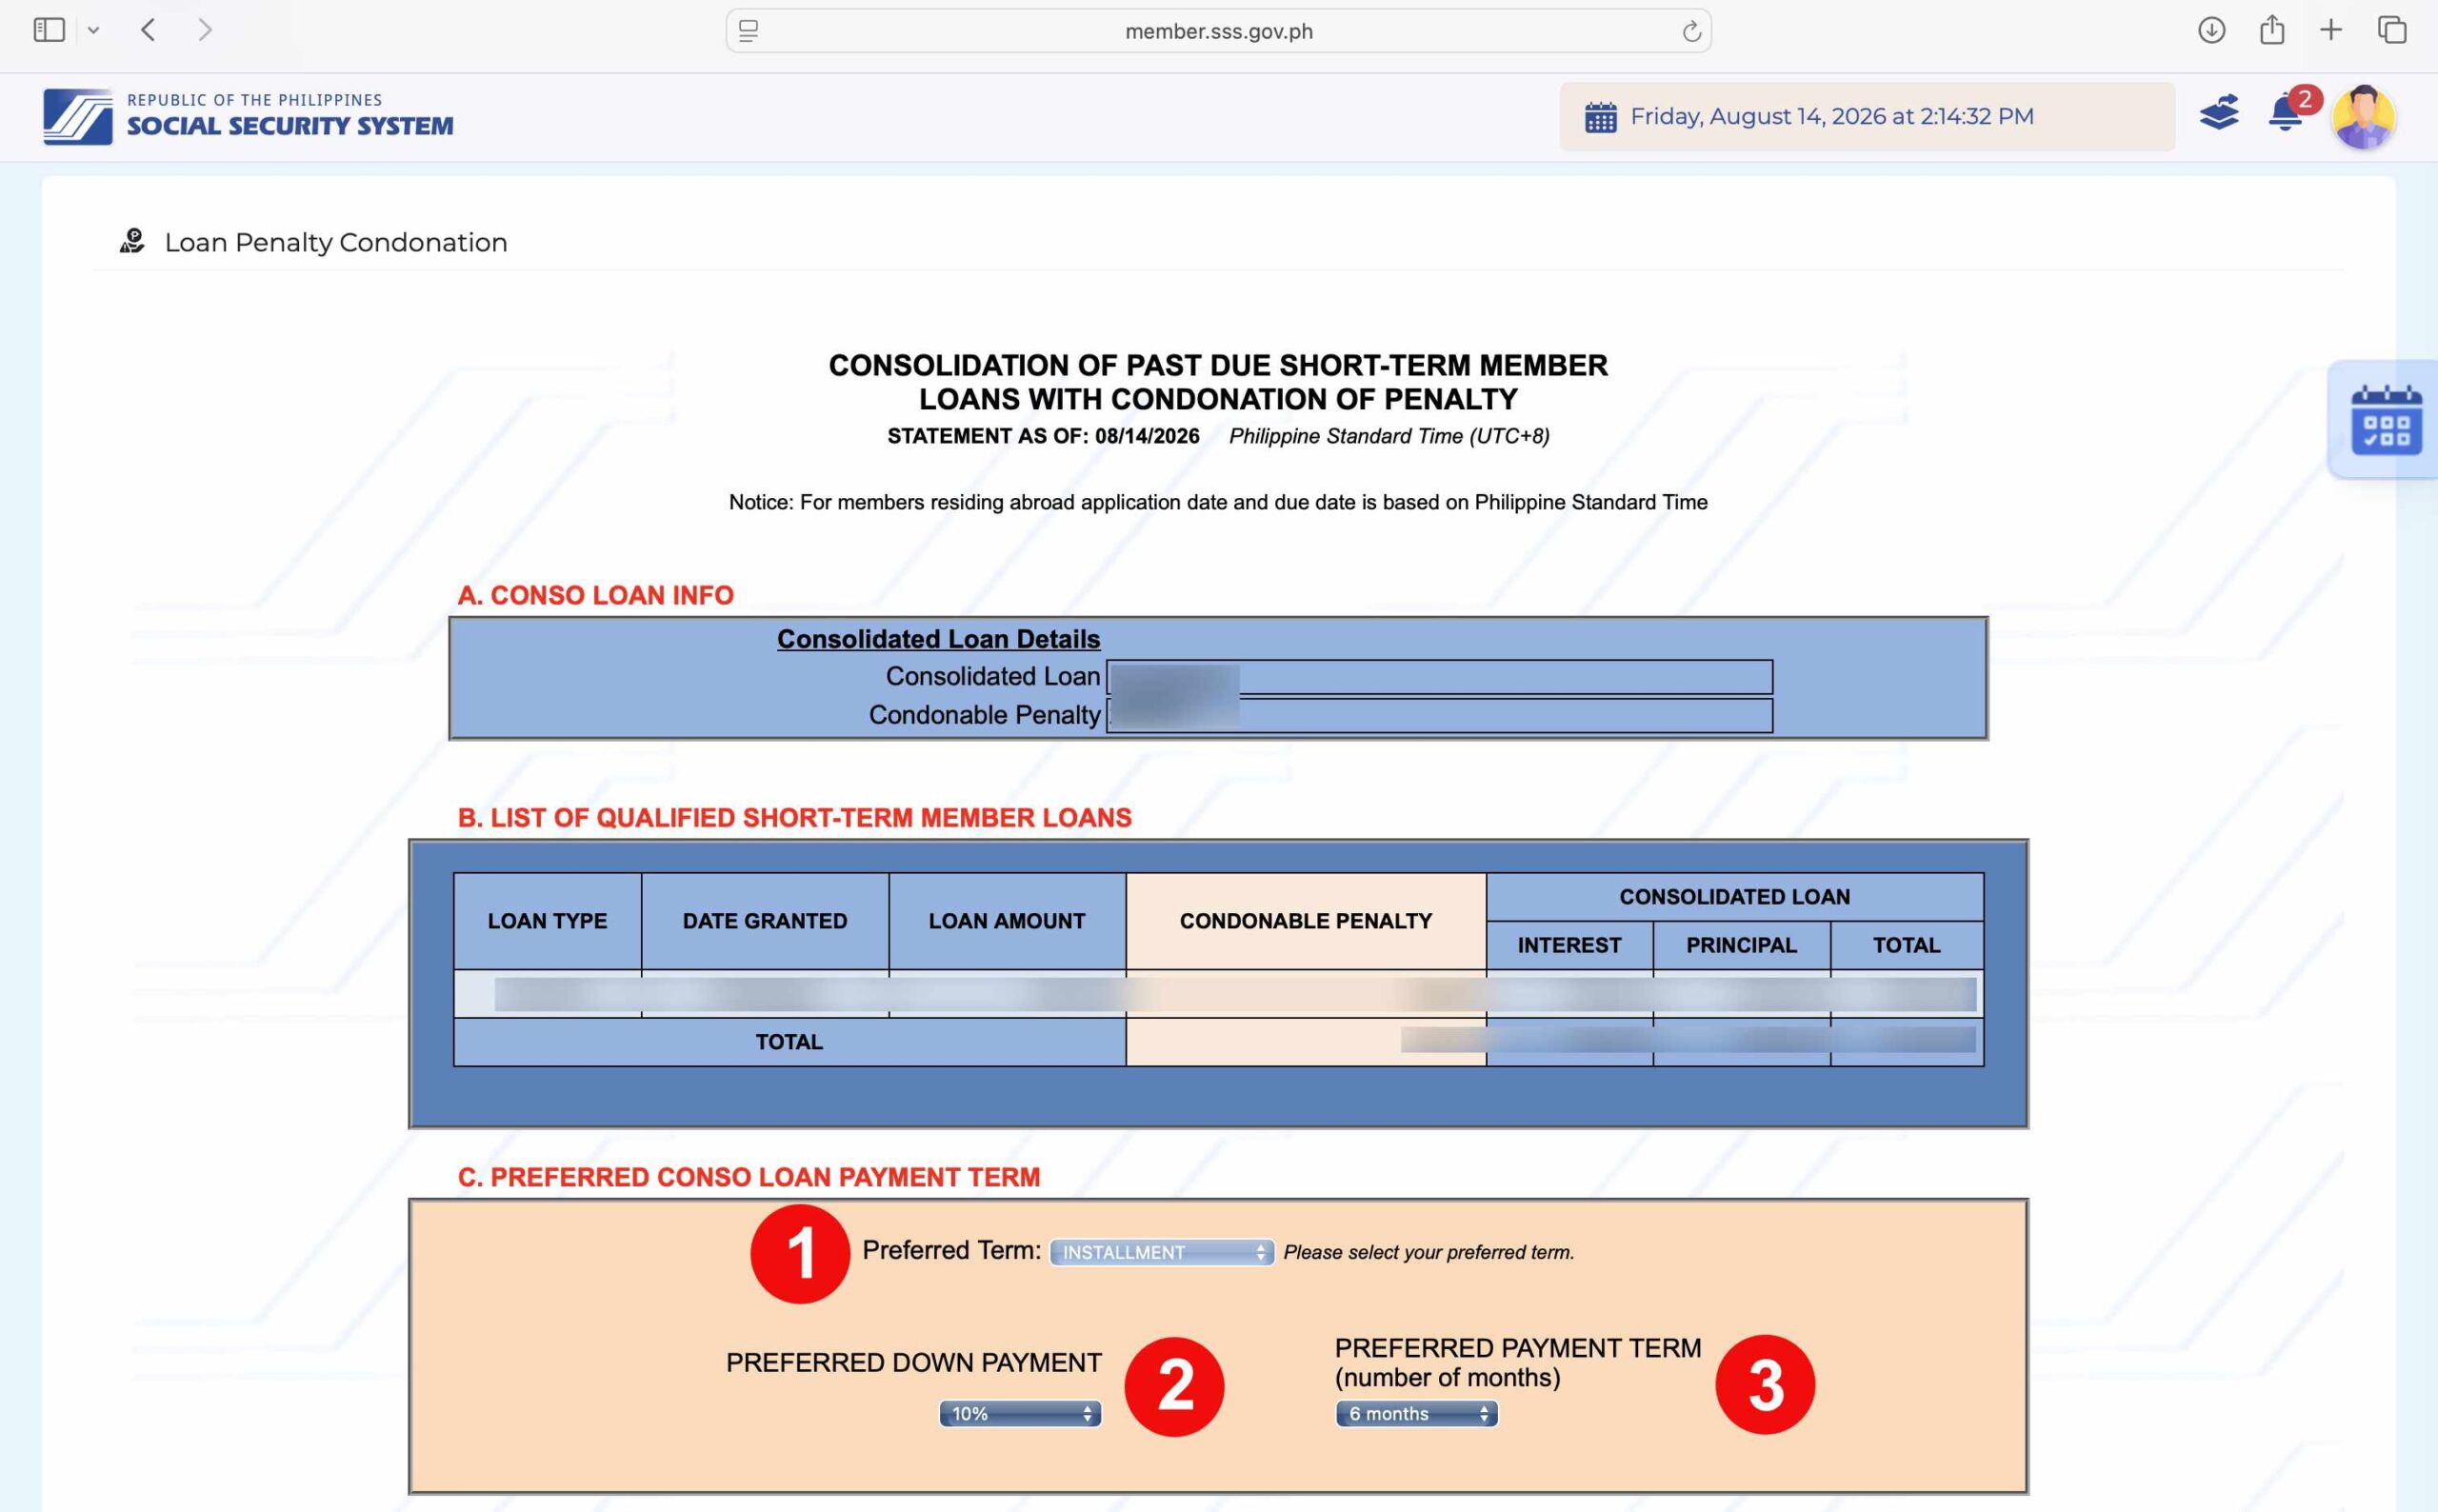Screen dimensions: 2438x1512
Task: Click the Loan Penalty Condonation heading icon
Action: (132, 241)
